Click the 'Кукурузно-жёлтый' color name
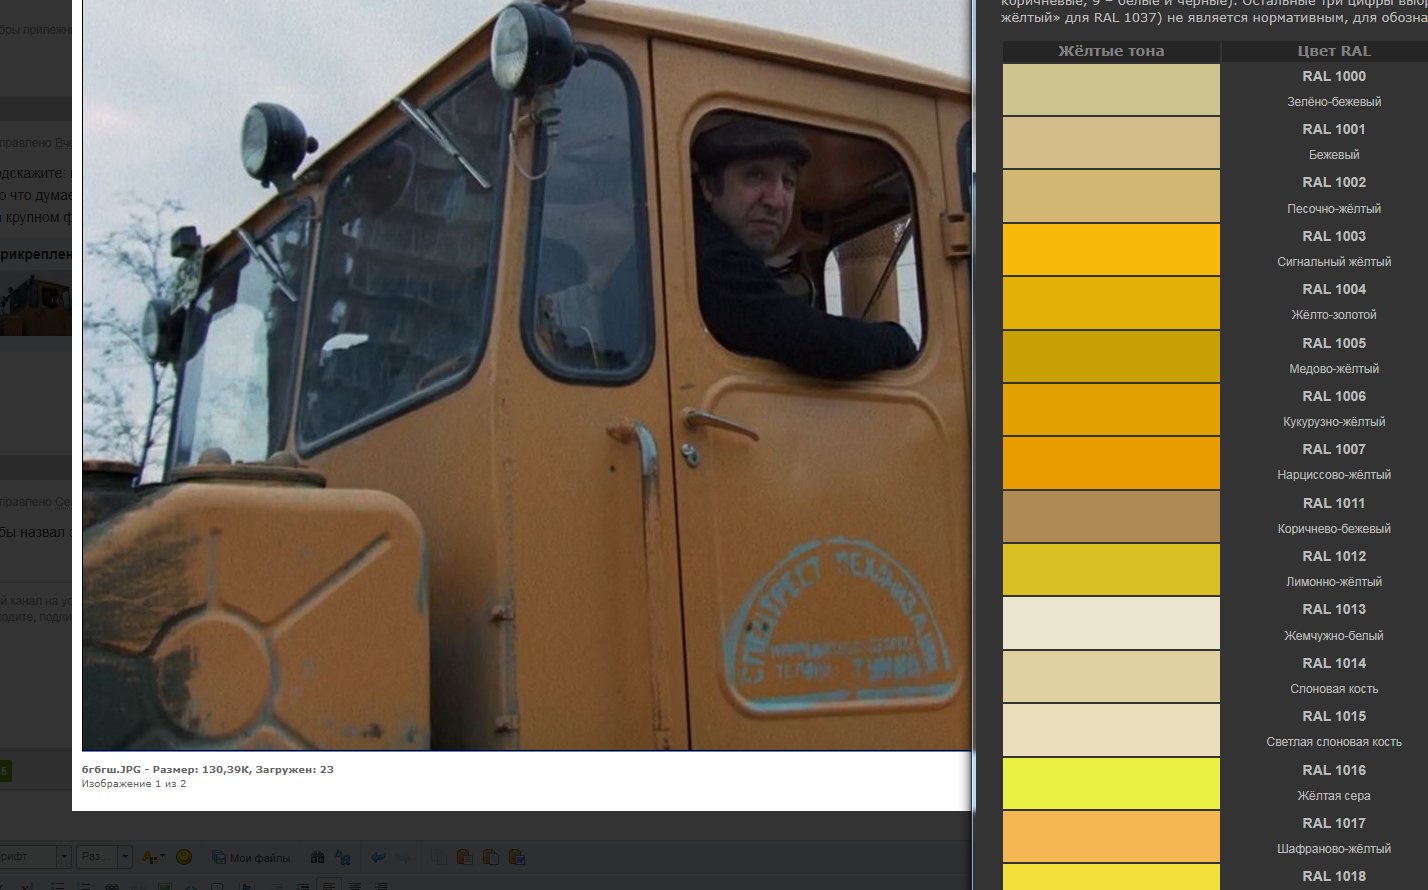Viewport: 1428px width, 890px height. click(1334, 422)
